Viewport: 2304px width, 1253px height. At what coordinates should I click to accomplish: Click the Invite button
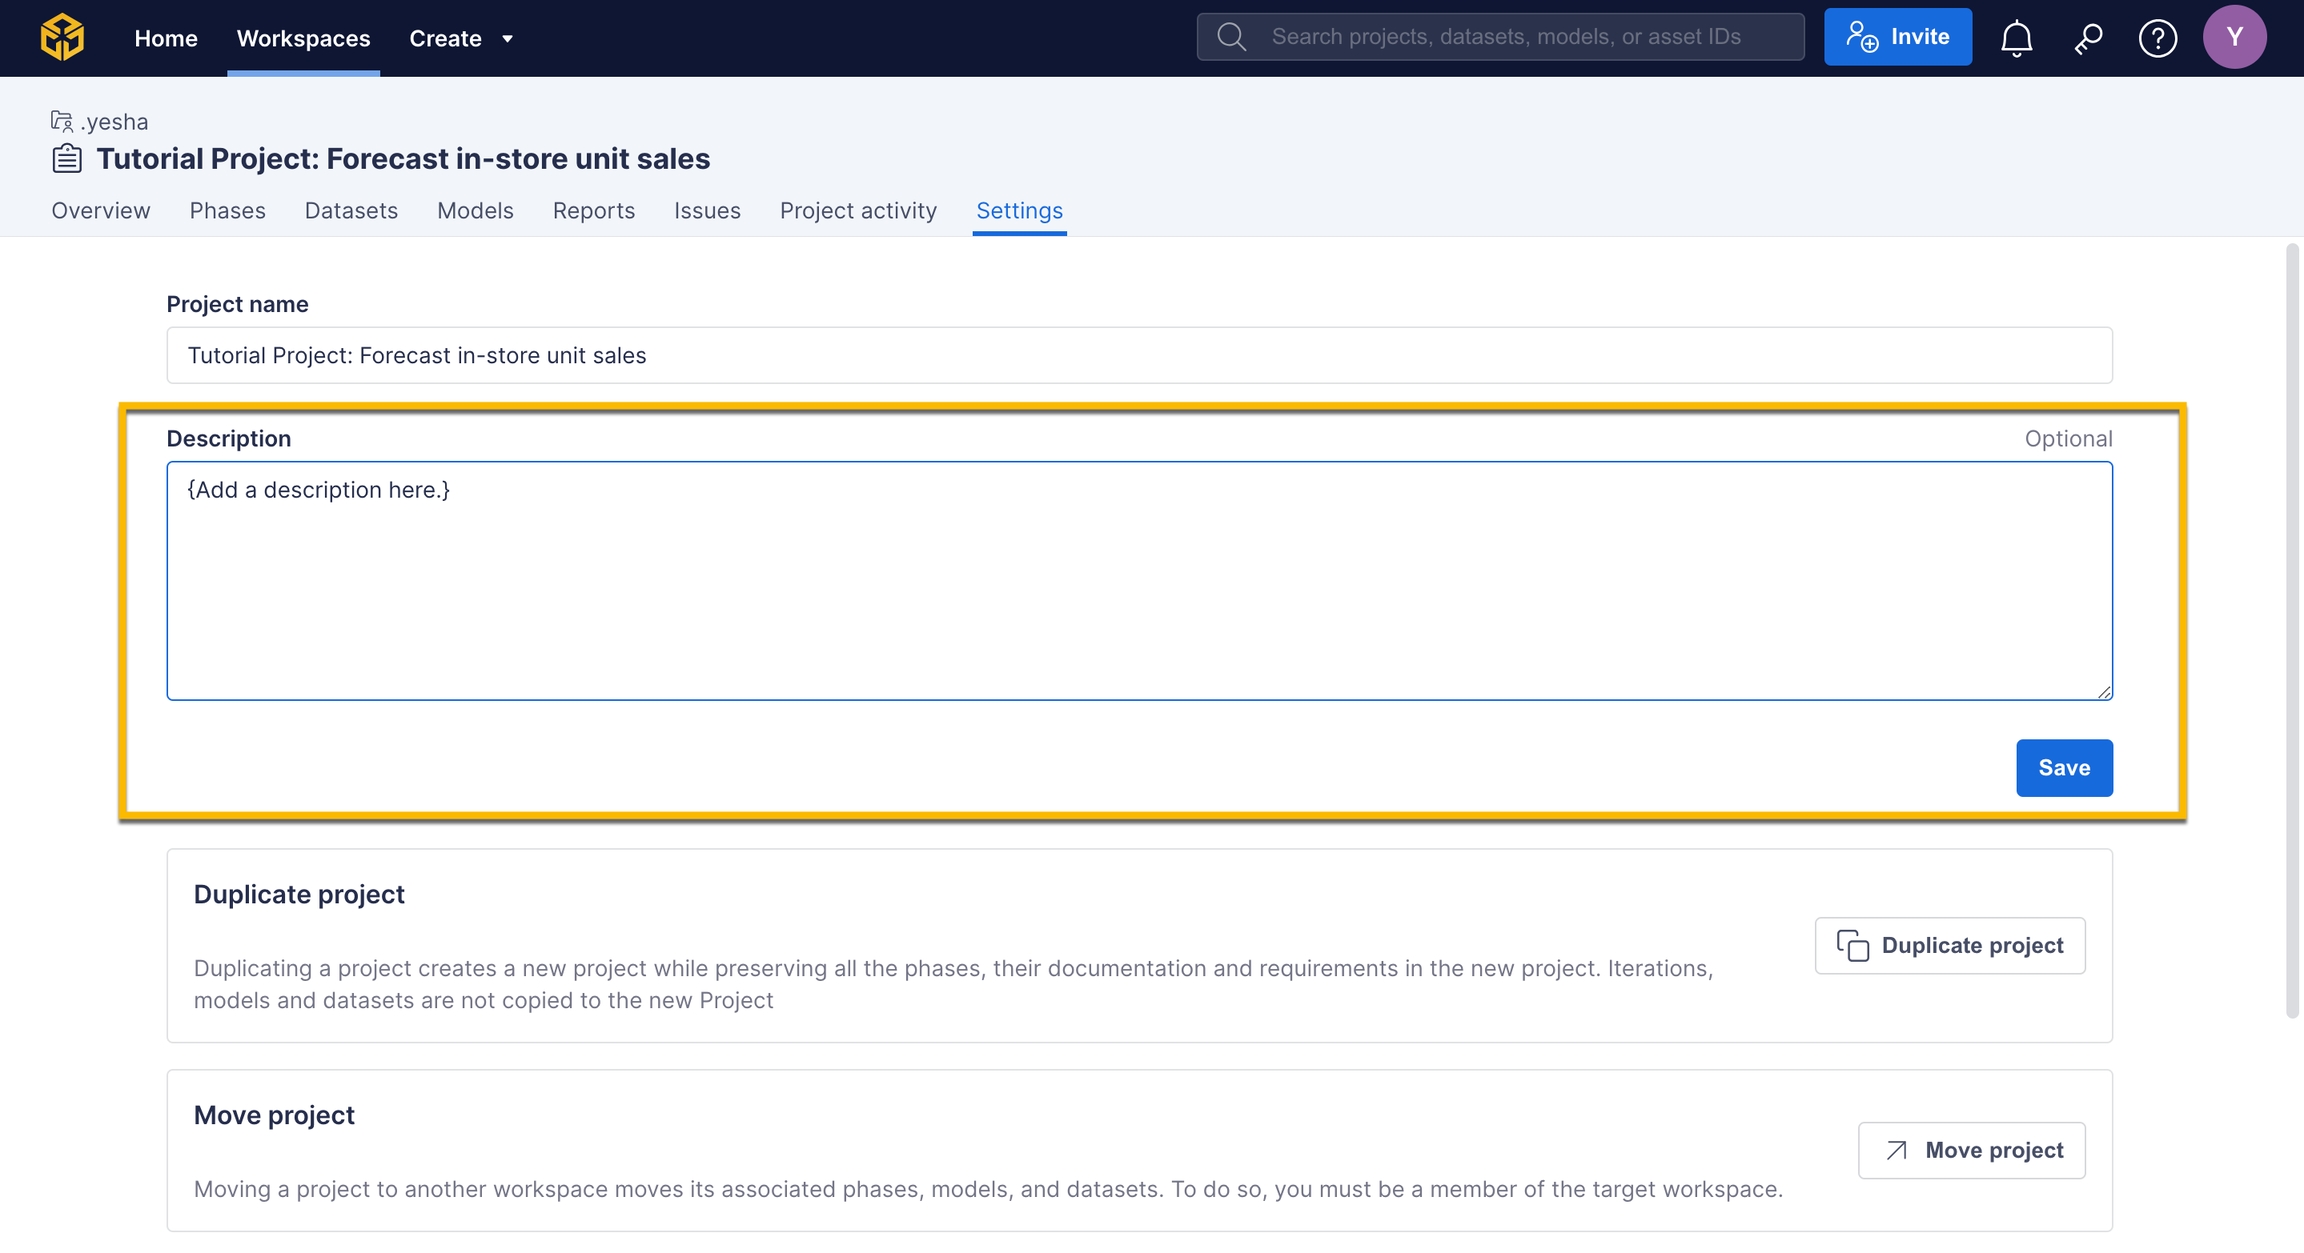1897,37
